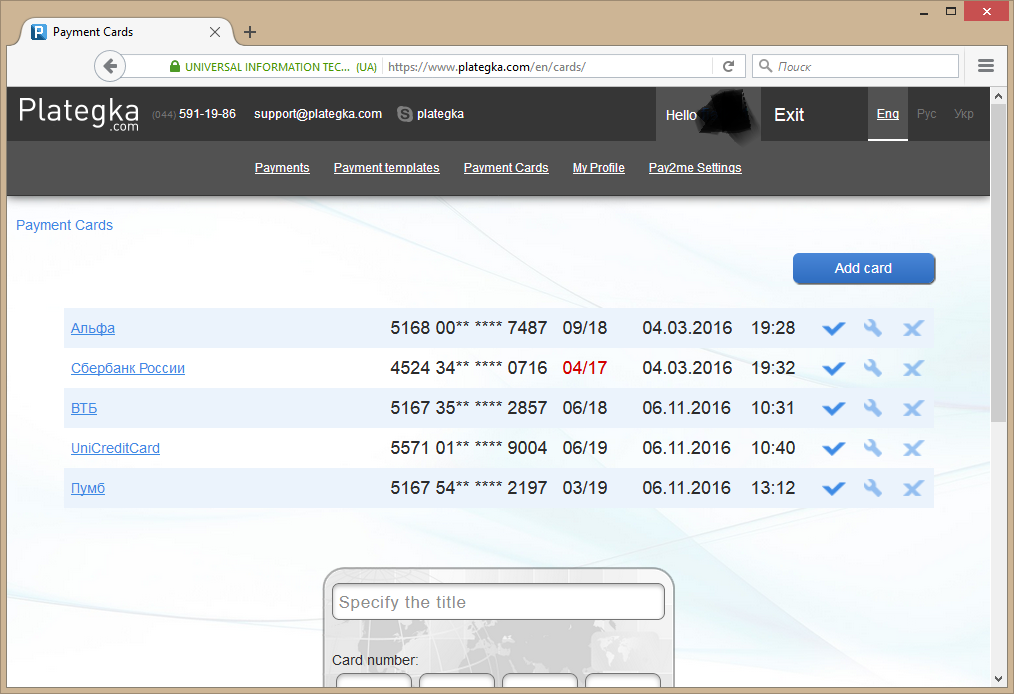Remove Сбербанк России card using X icon
1014x694 pixels.
click(912, 369)
